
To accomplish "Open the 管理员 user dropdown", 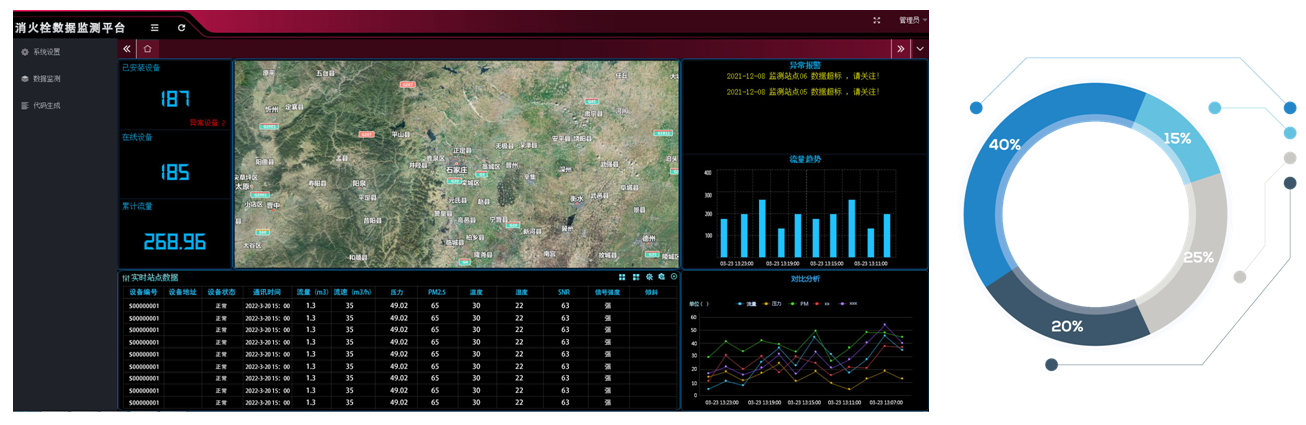I will [x=911, y=20].
